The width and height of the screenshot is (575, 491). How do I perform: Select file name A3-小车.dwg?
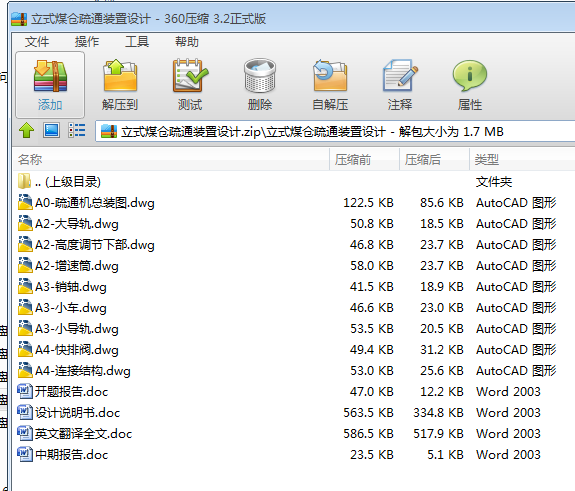click(x=71, y=308)
